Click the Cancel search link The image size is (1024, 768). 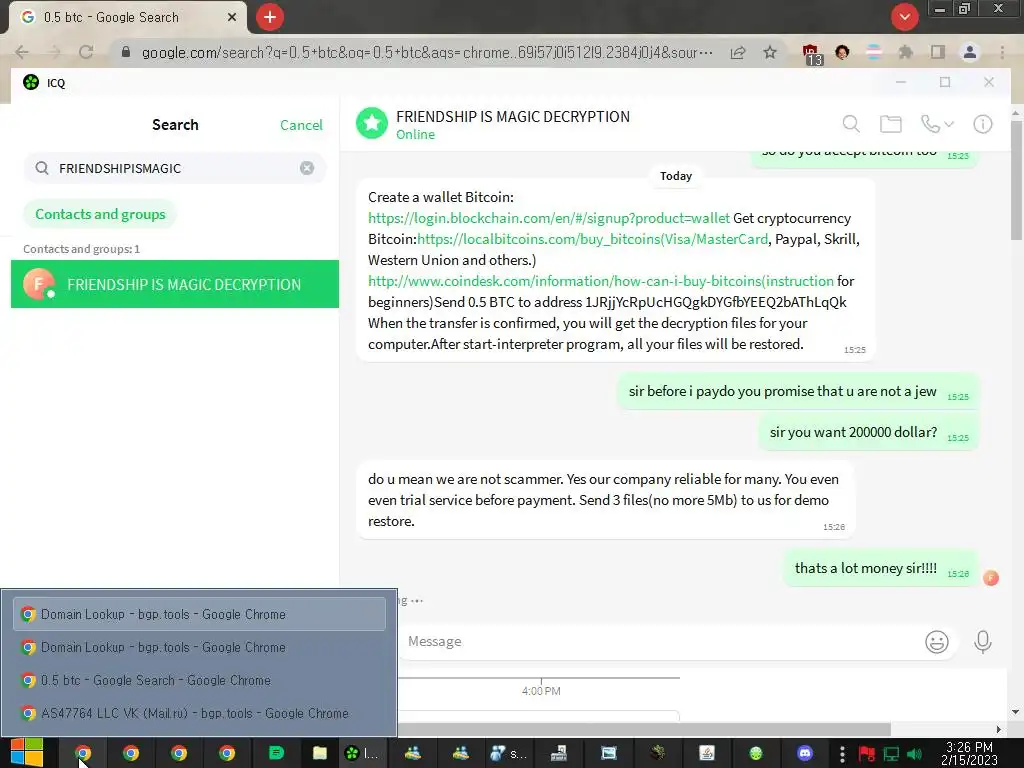tap(301, 125)
